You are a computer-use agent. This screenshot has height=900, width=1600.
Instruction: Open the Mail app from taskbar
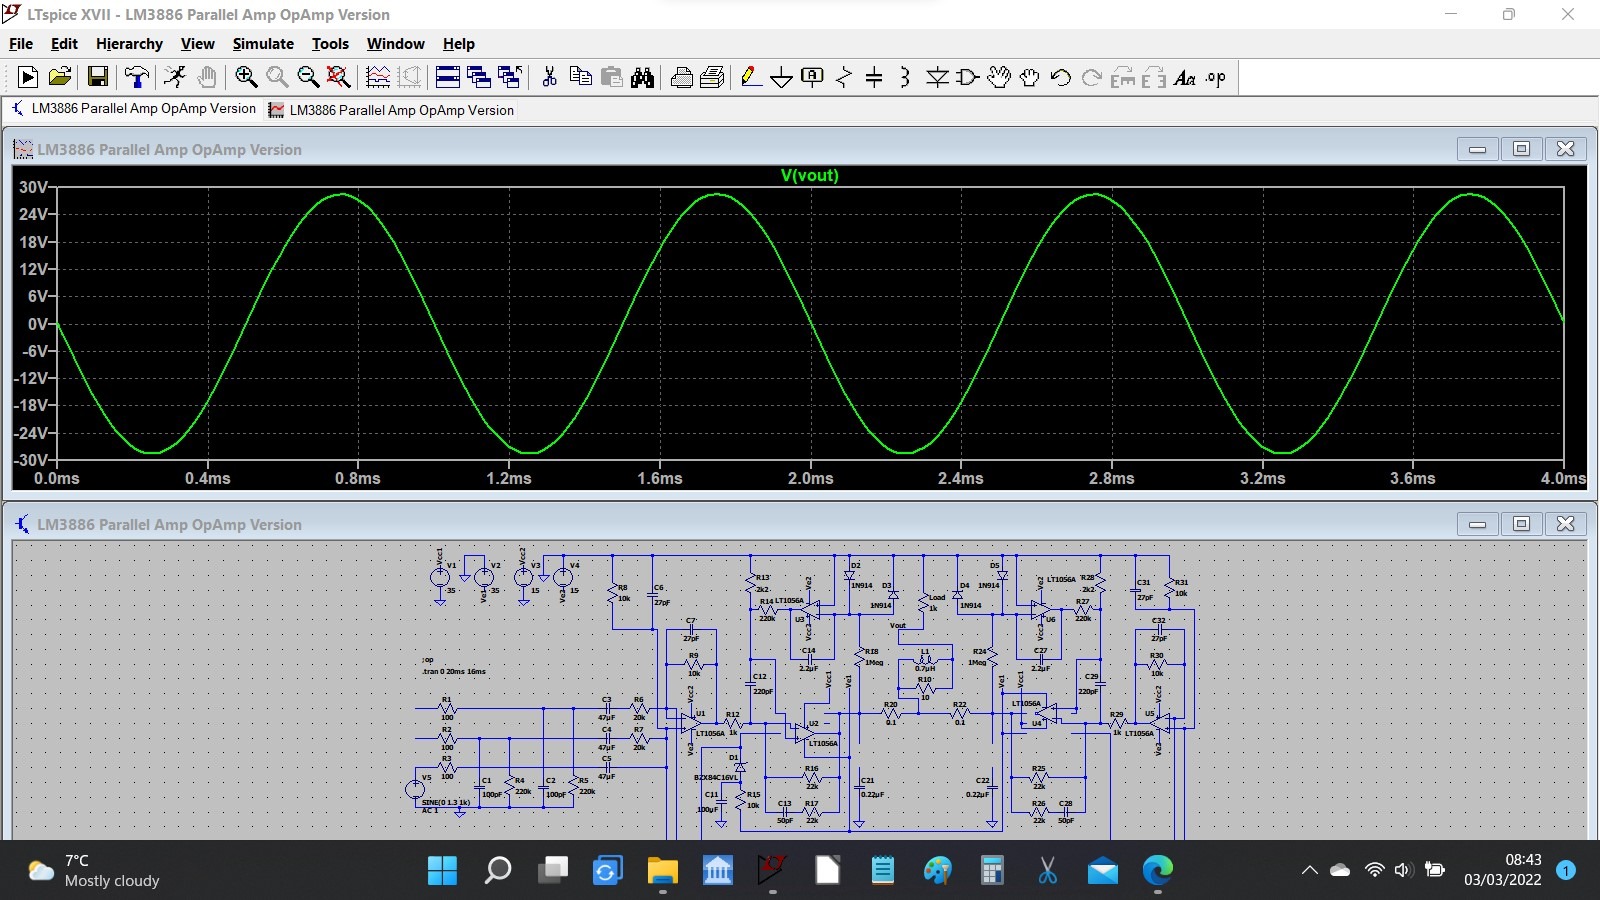pyautogui.click(x=1102, y=870)
